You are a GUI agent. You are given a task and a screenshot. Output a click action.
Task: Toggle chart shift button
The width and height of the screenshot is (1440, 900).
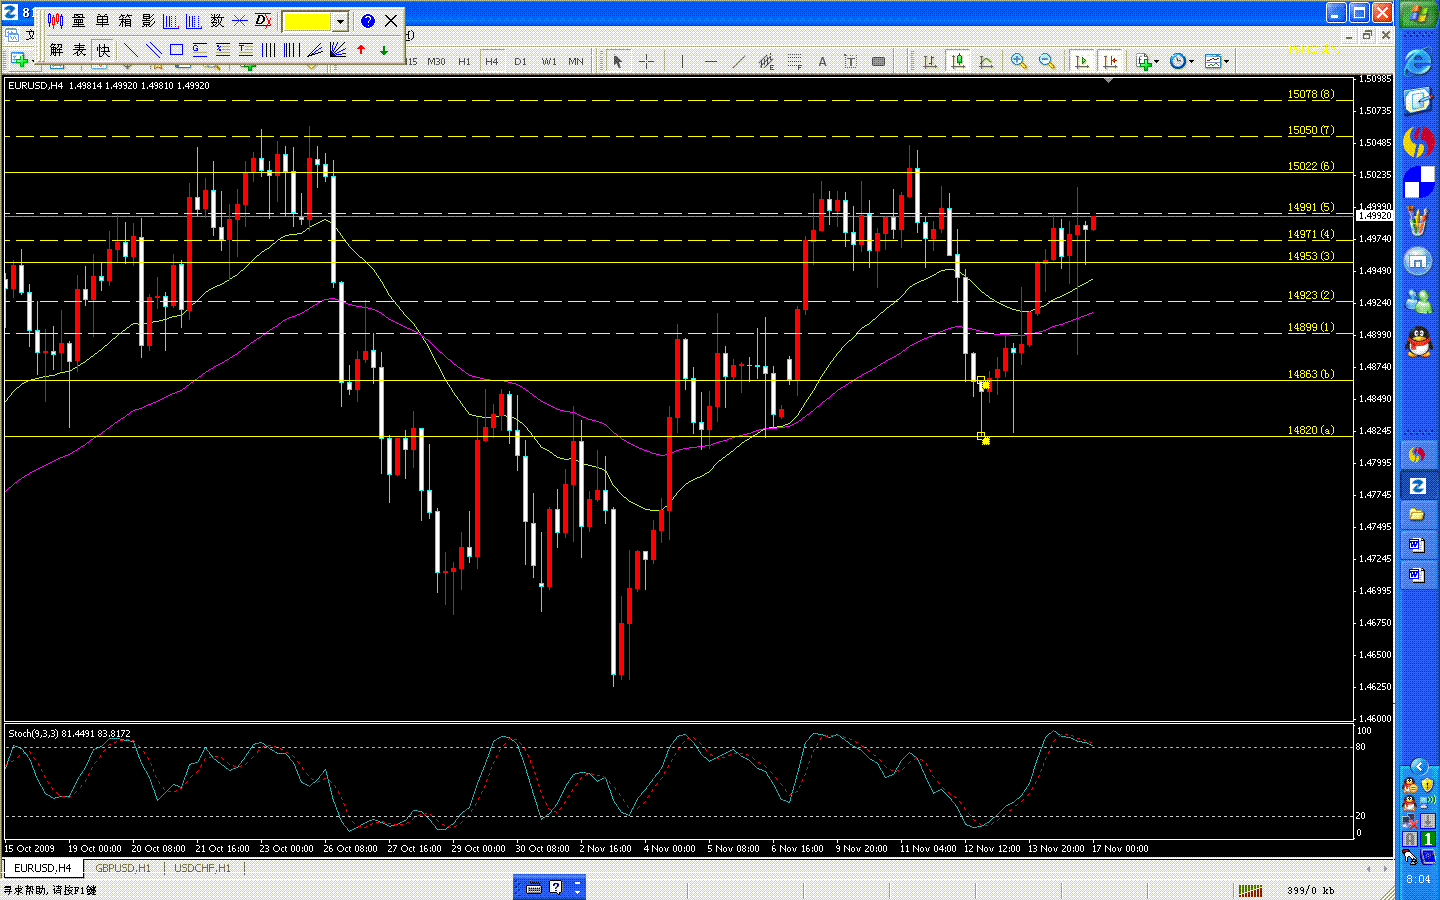pos(1110,62)
